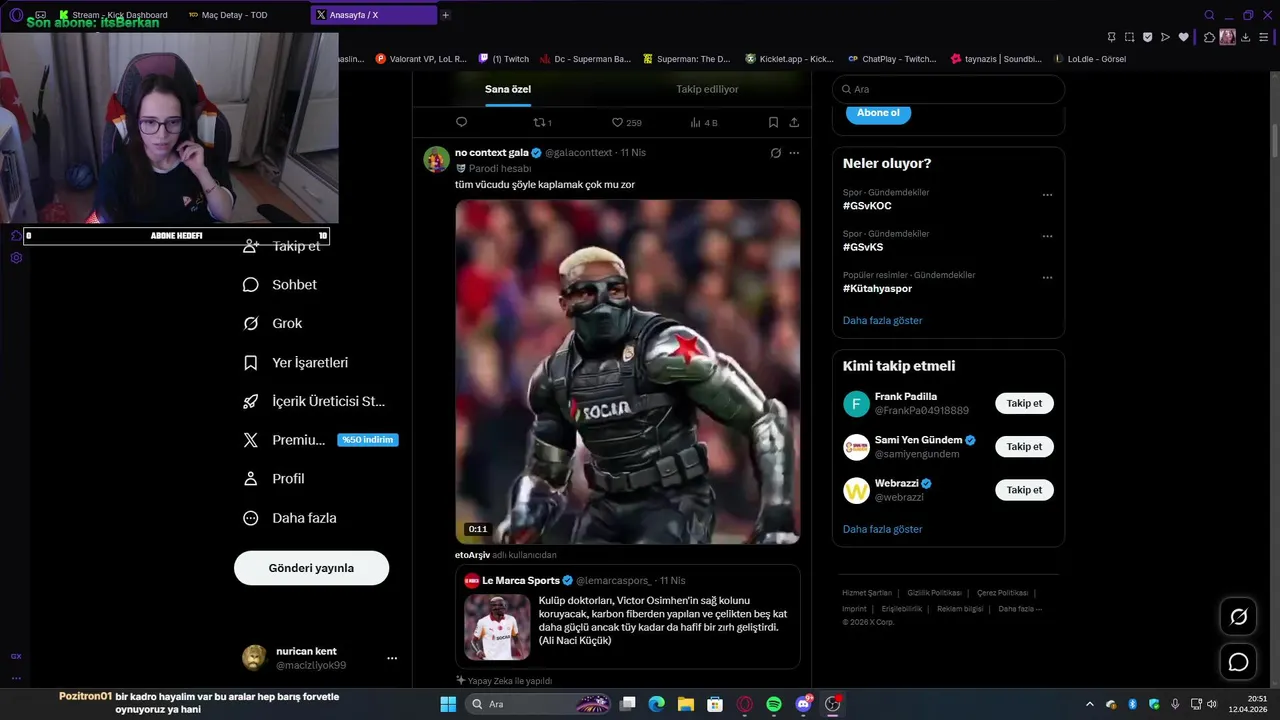1280x720 pixels.
Task: Play the Osimhen armored video
Action: tap(628, 372)
